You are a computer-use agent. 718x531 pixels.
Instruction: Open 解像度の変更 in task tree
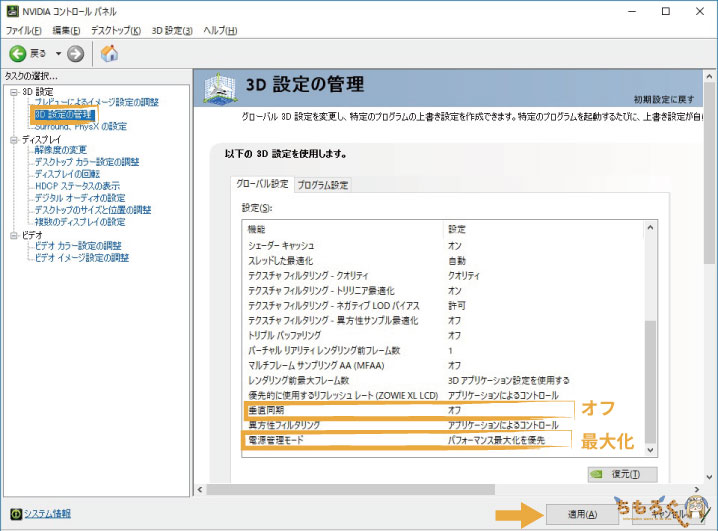pyautogui.click(x=60, y=150)
